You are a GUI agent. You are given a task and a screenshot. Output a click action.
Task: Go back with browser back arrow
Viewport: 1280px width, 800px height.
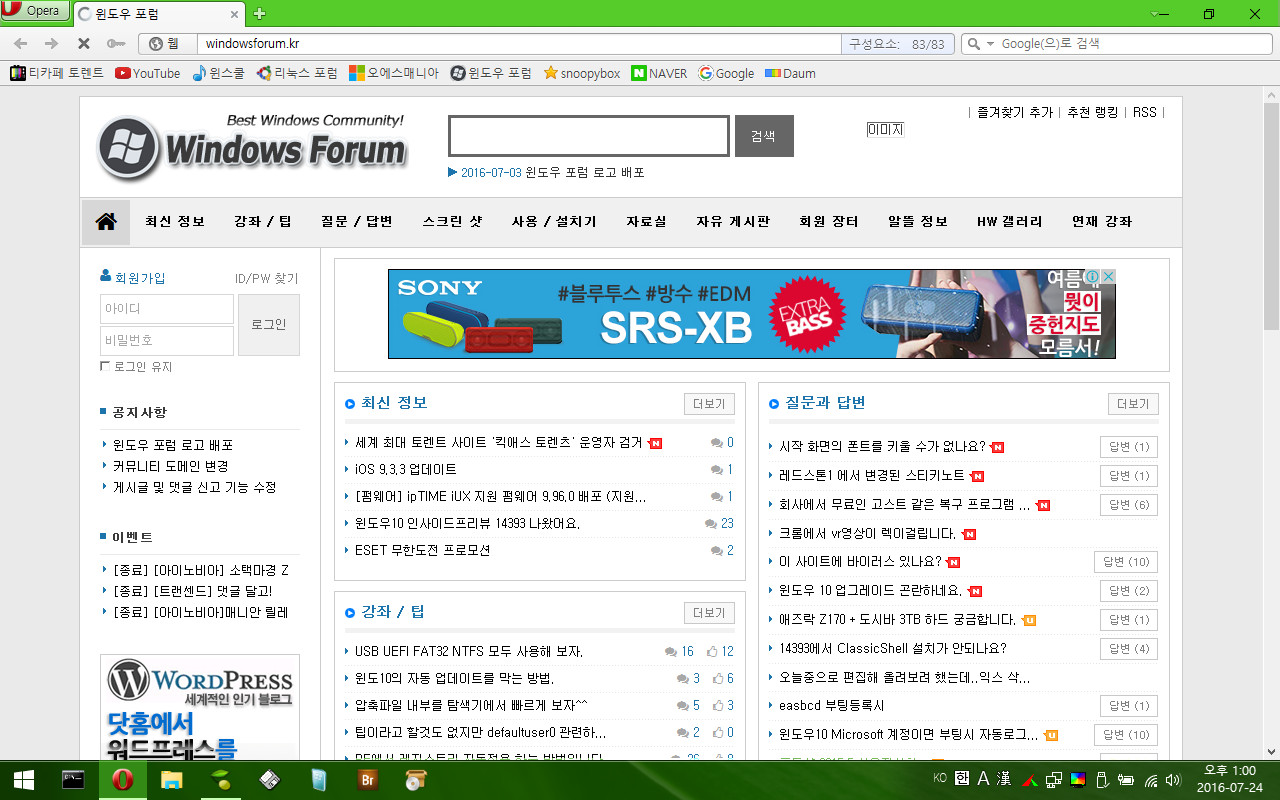(x=20, y=44)
